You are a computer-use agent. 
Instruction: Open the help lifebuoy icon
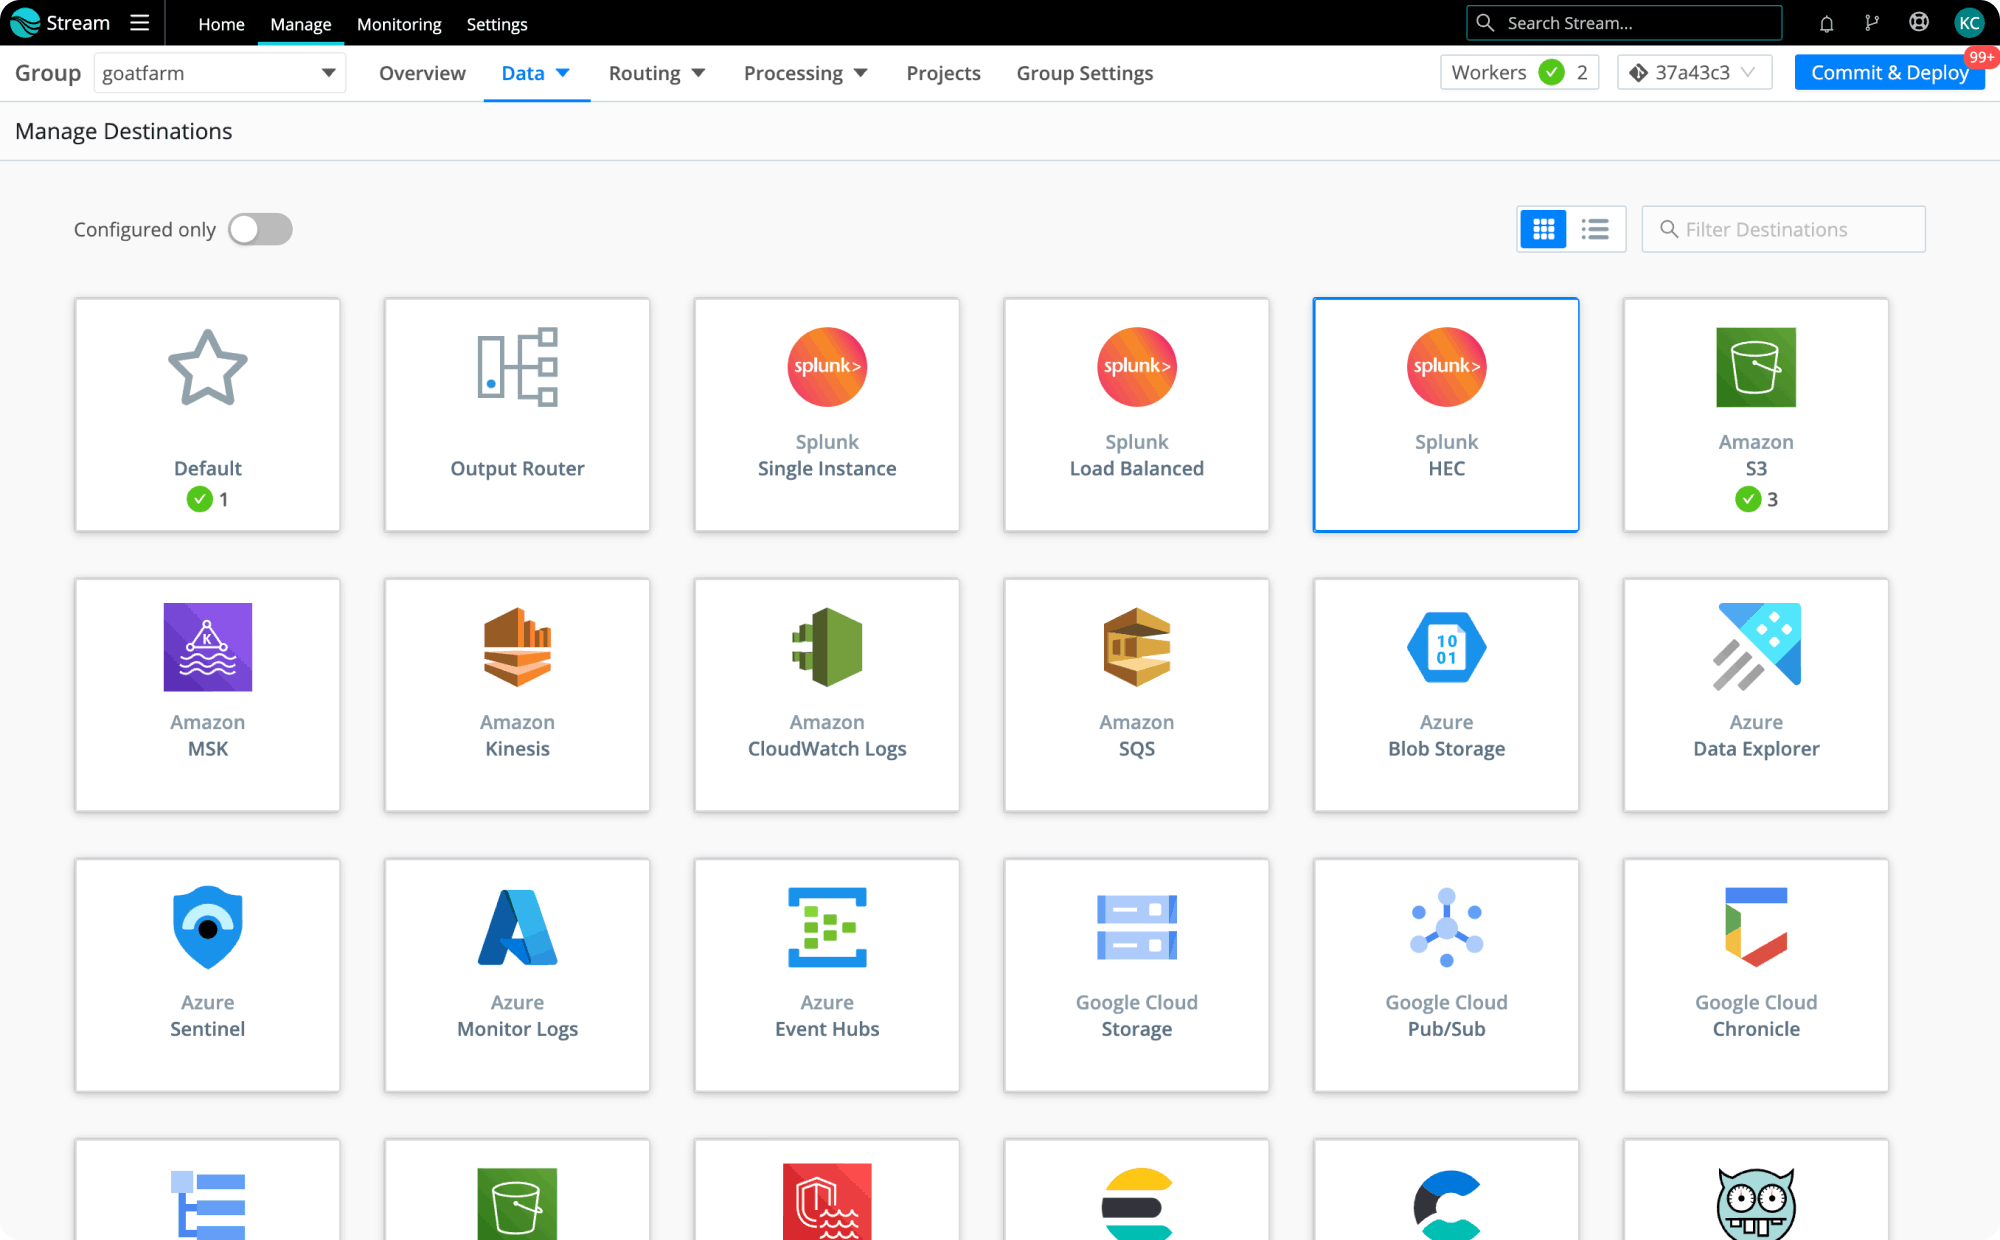[x=1918, y=23]
